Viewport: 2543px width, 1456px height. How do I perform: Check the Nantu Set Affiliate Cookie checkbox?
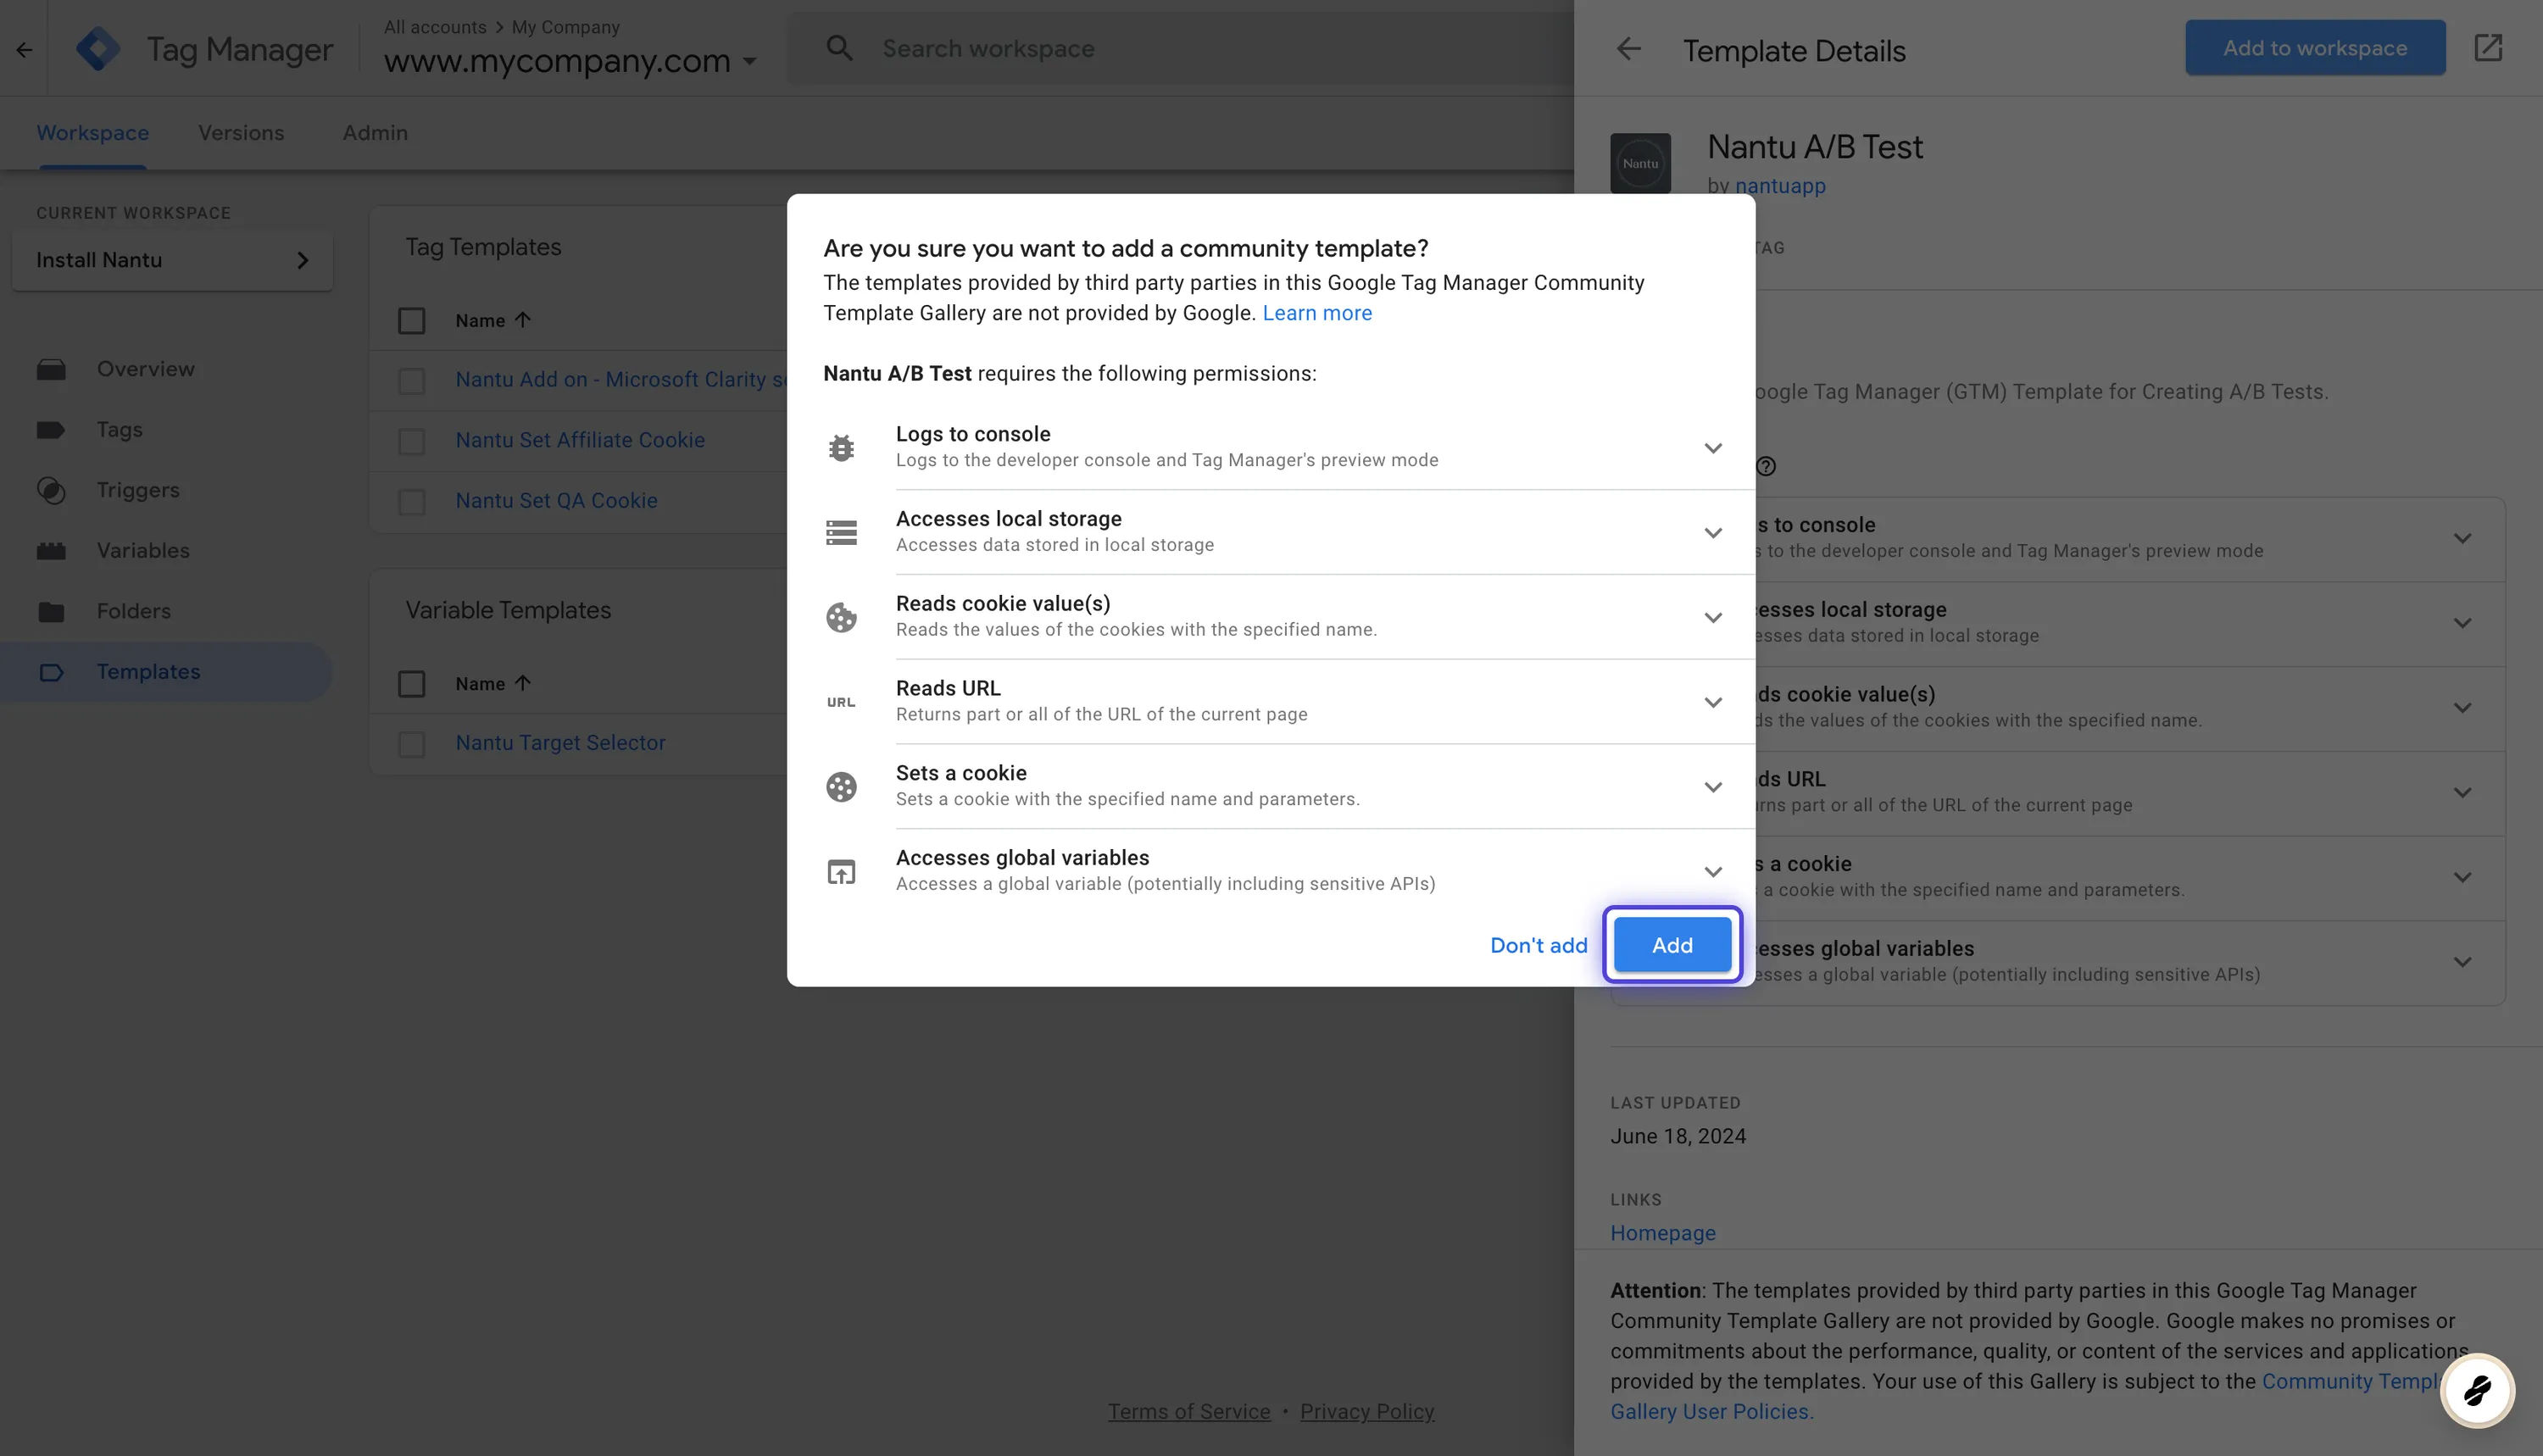point(411,441)
